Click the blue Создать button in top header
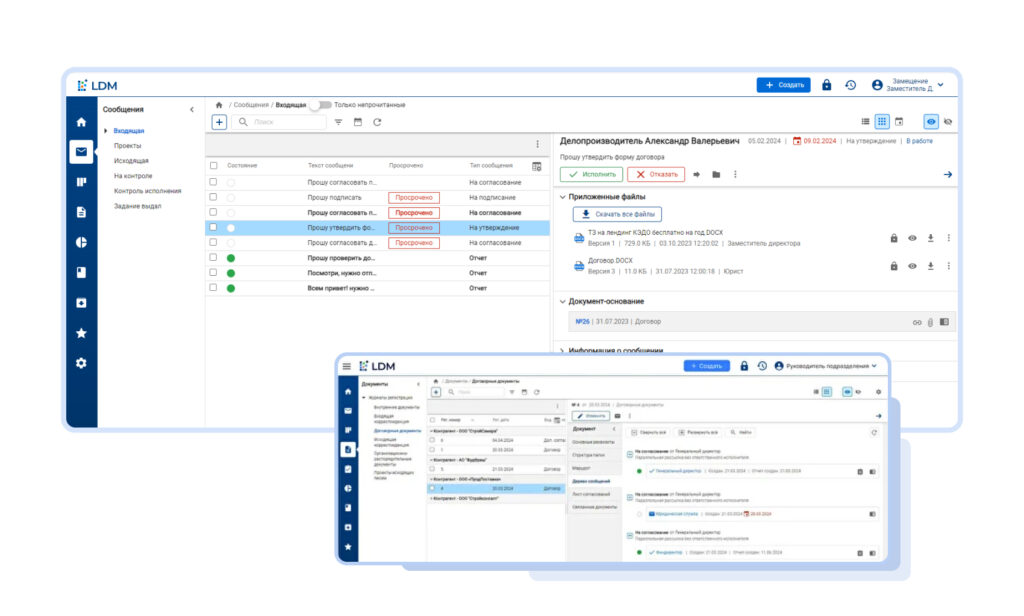This screenshot has width=1024, height=616. [x=783, y=85]
